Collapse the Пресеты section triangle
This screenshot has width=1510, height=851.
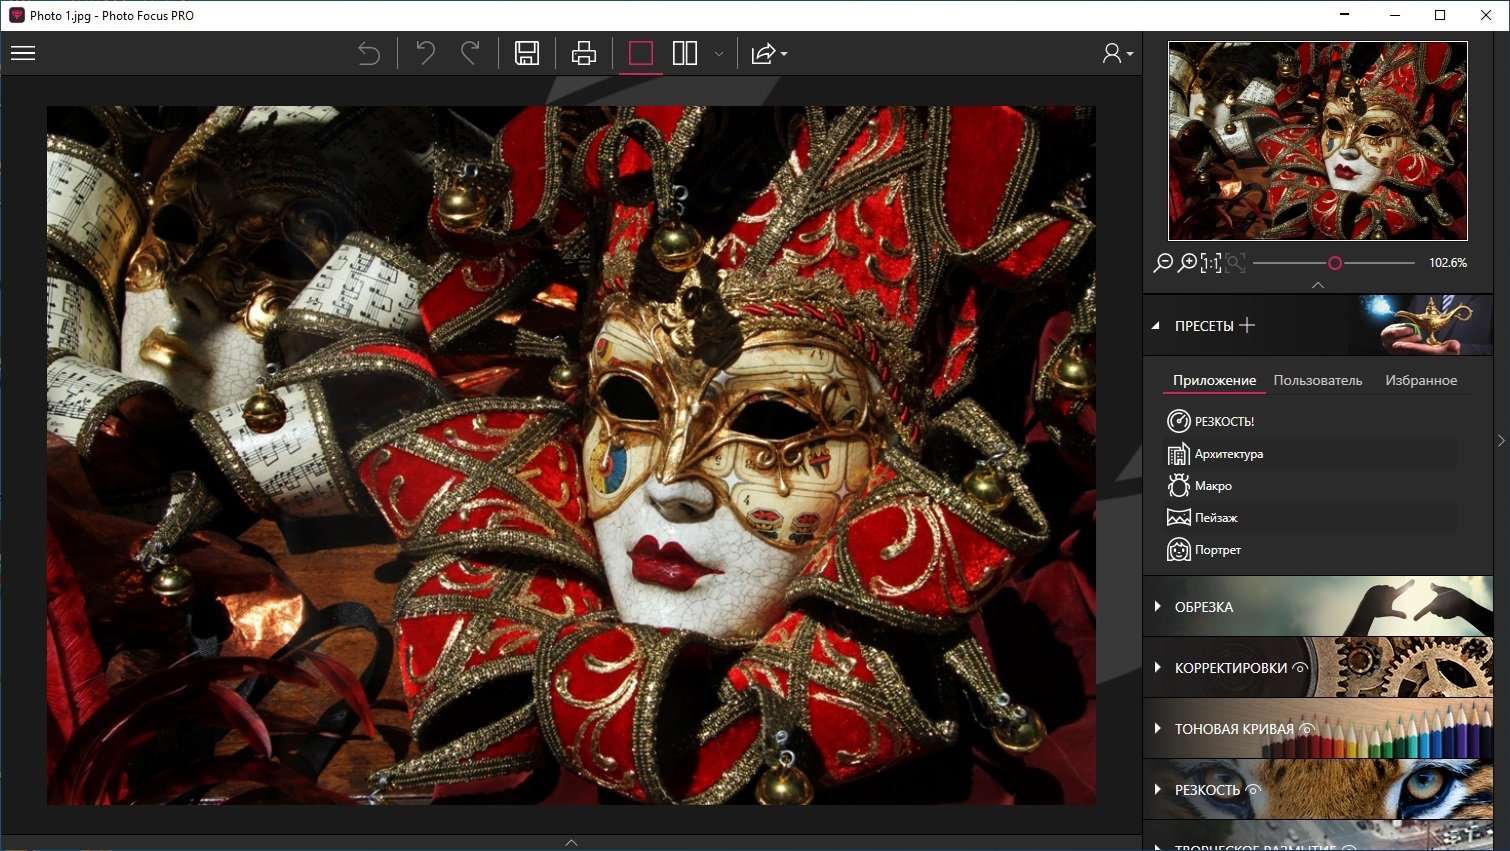click(1156, 326)
